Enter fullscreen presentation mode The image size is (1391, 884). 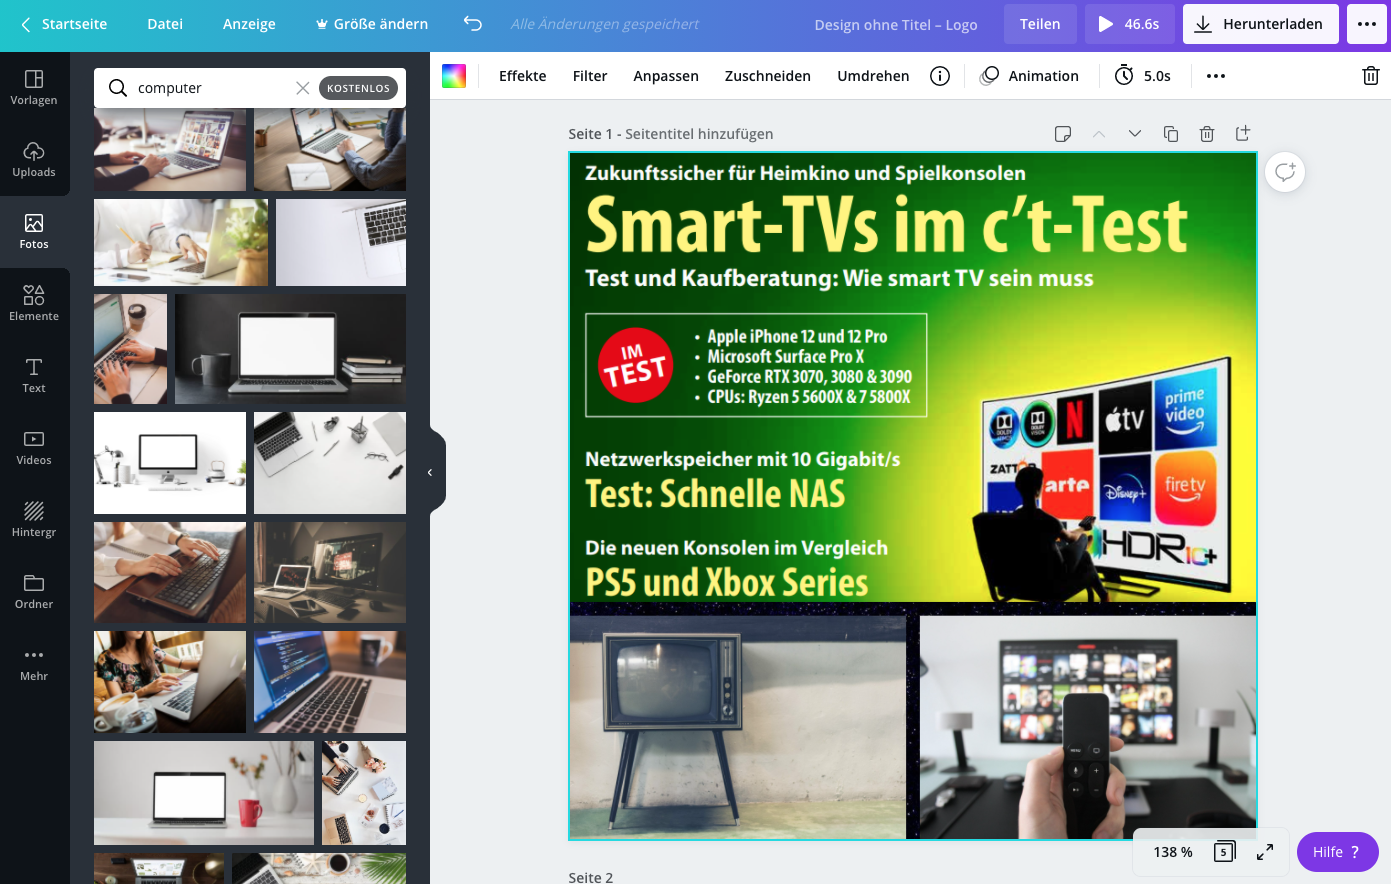click(x=1265, y=852)
